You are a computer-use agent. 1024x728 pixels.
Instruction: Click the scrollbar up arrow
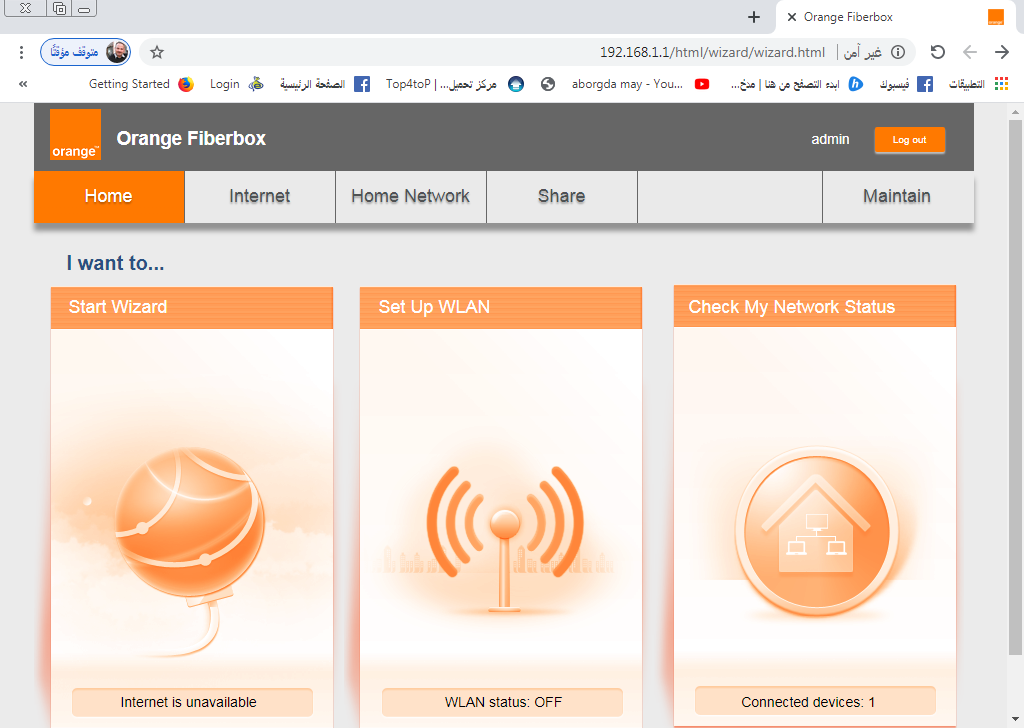click(1015, 112)
